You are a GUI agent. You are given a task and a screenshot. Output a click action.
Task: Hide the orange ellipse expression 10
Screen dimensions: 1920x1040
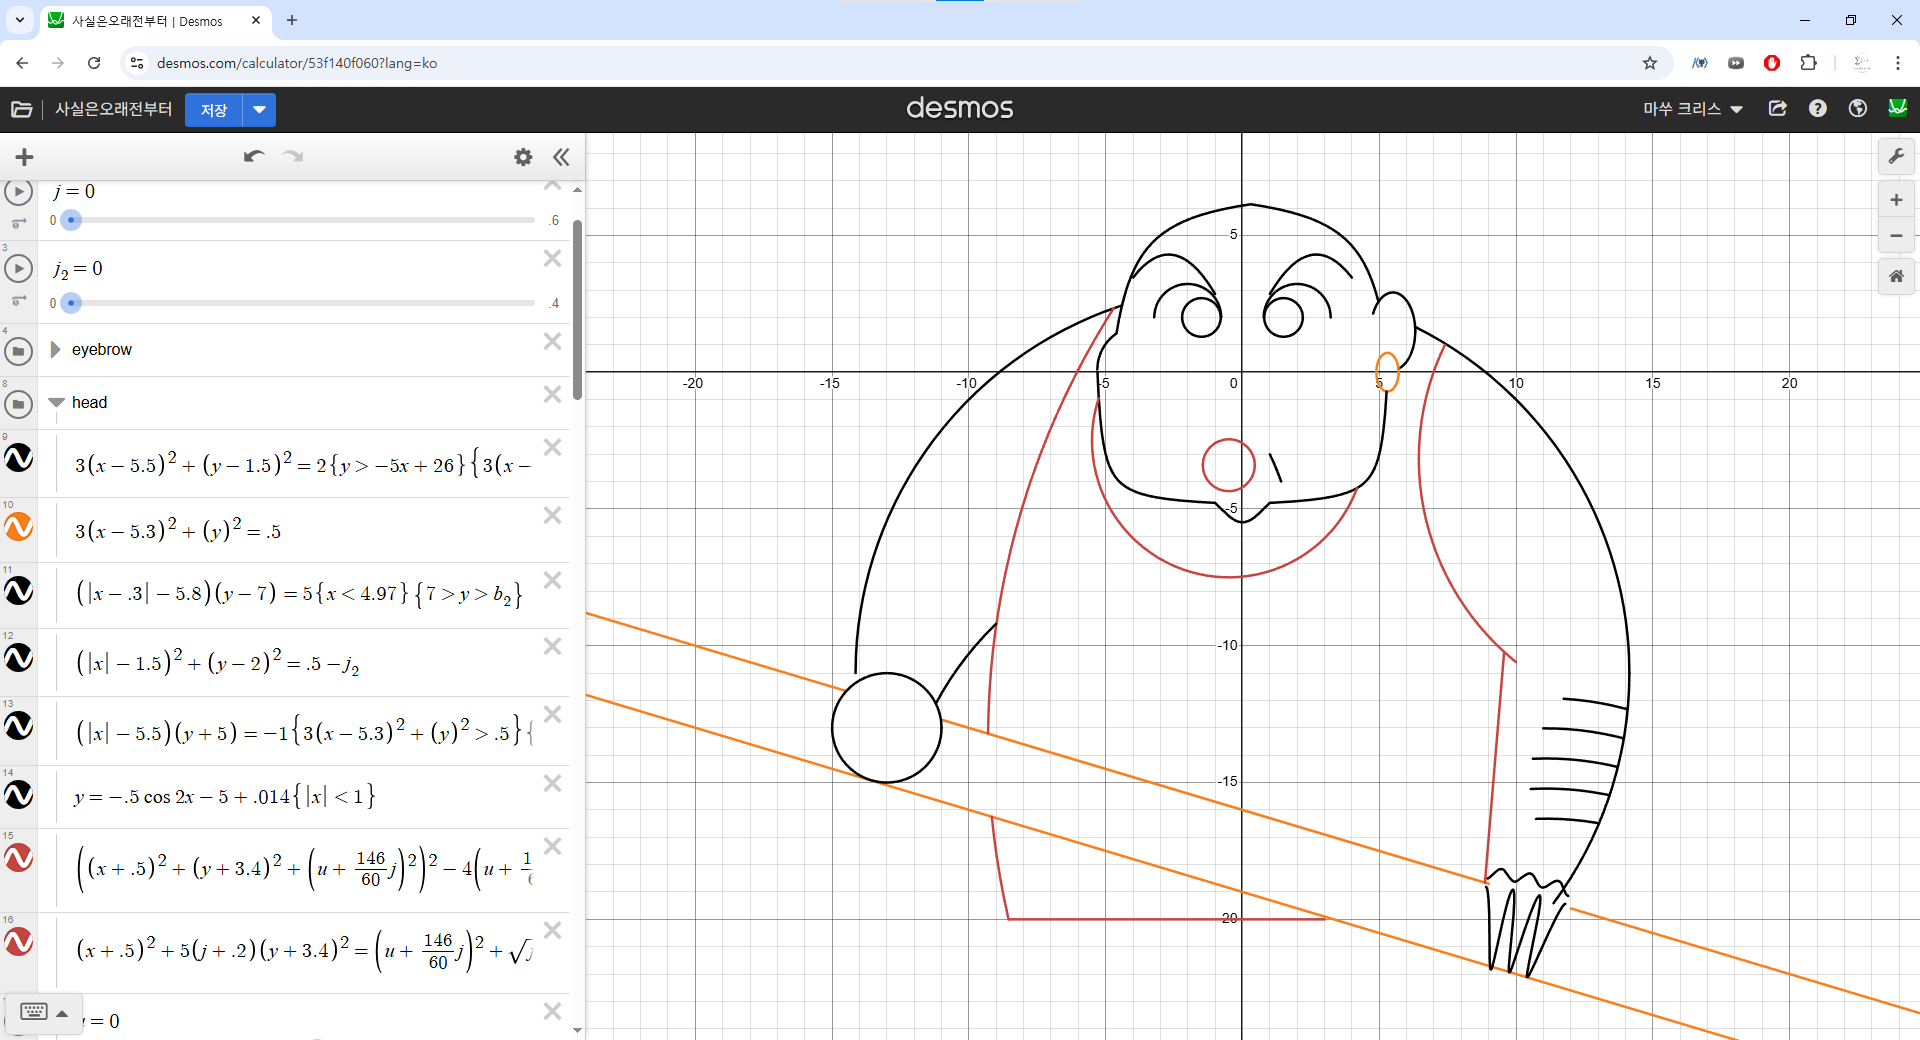(x=19, y=527)
